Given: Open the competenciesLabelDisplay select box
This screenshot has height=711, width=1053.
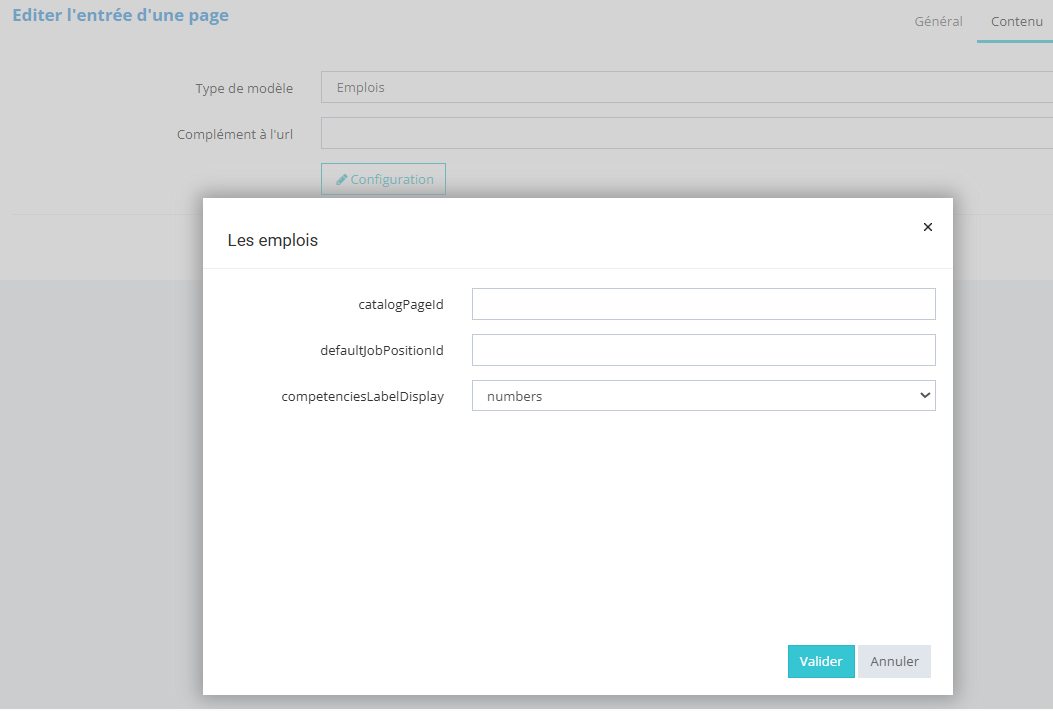Looking at the screenshot, I should pyautogui.click(x=703, y=396).
